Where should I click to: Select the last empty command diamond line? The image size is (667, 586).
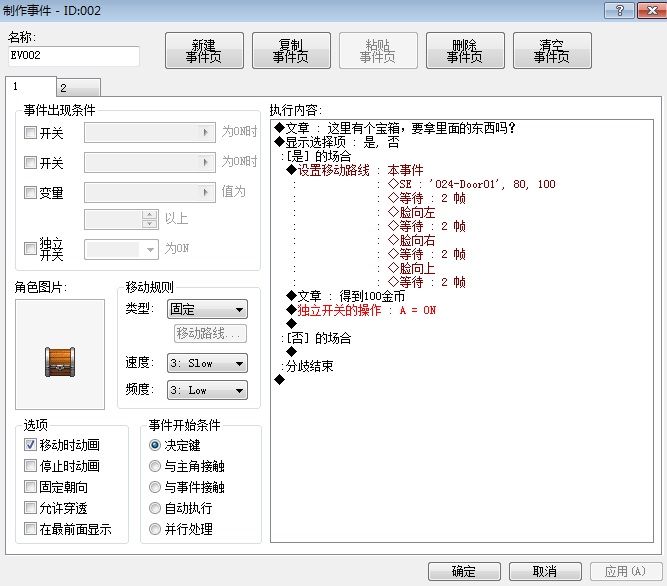pos(279,380)
